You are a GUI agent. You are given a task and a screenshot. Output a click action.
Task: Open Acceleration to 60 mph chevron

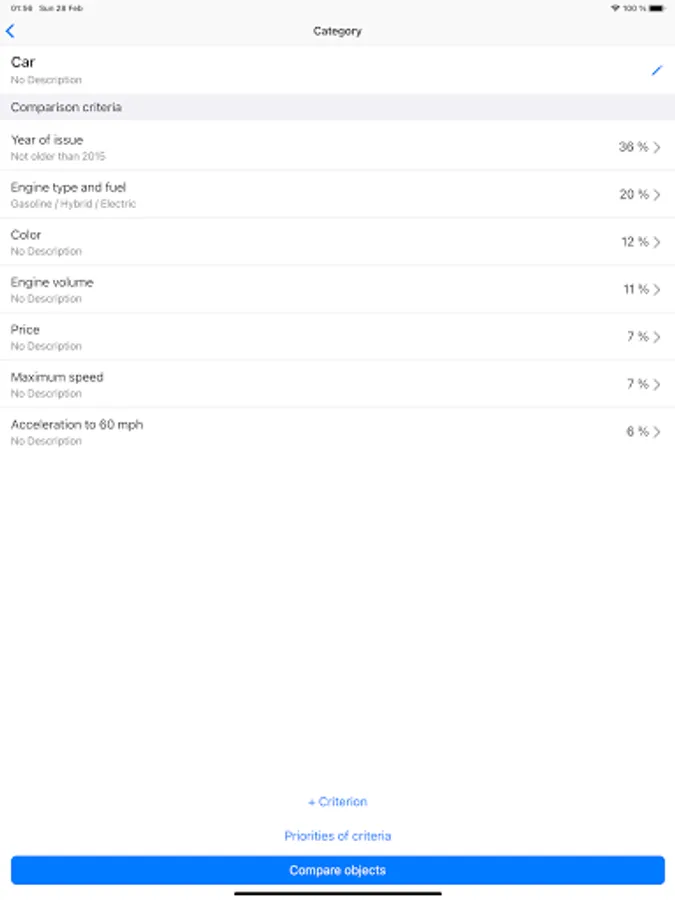[x=657, y=432]
